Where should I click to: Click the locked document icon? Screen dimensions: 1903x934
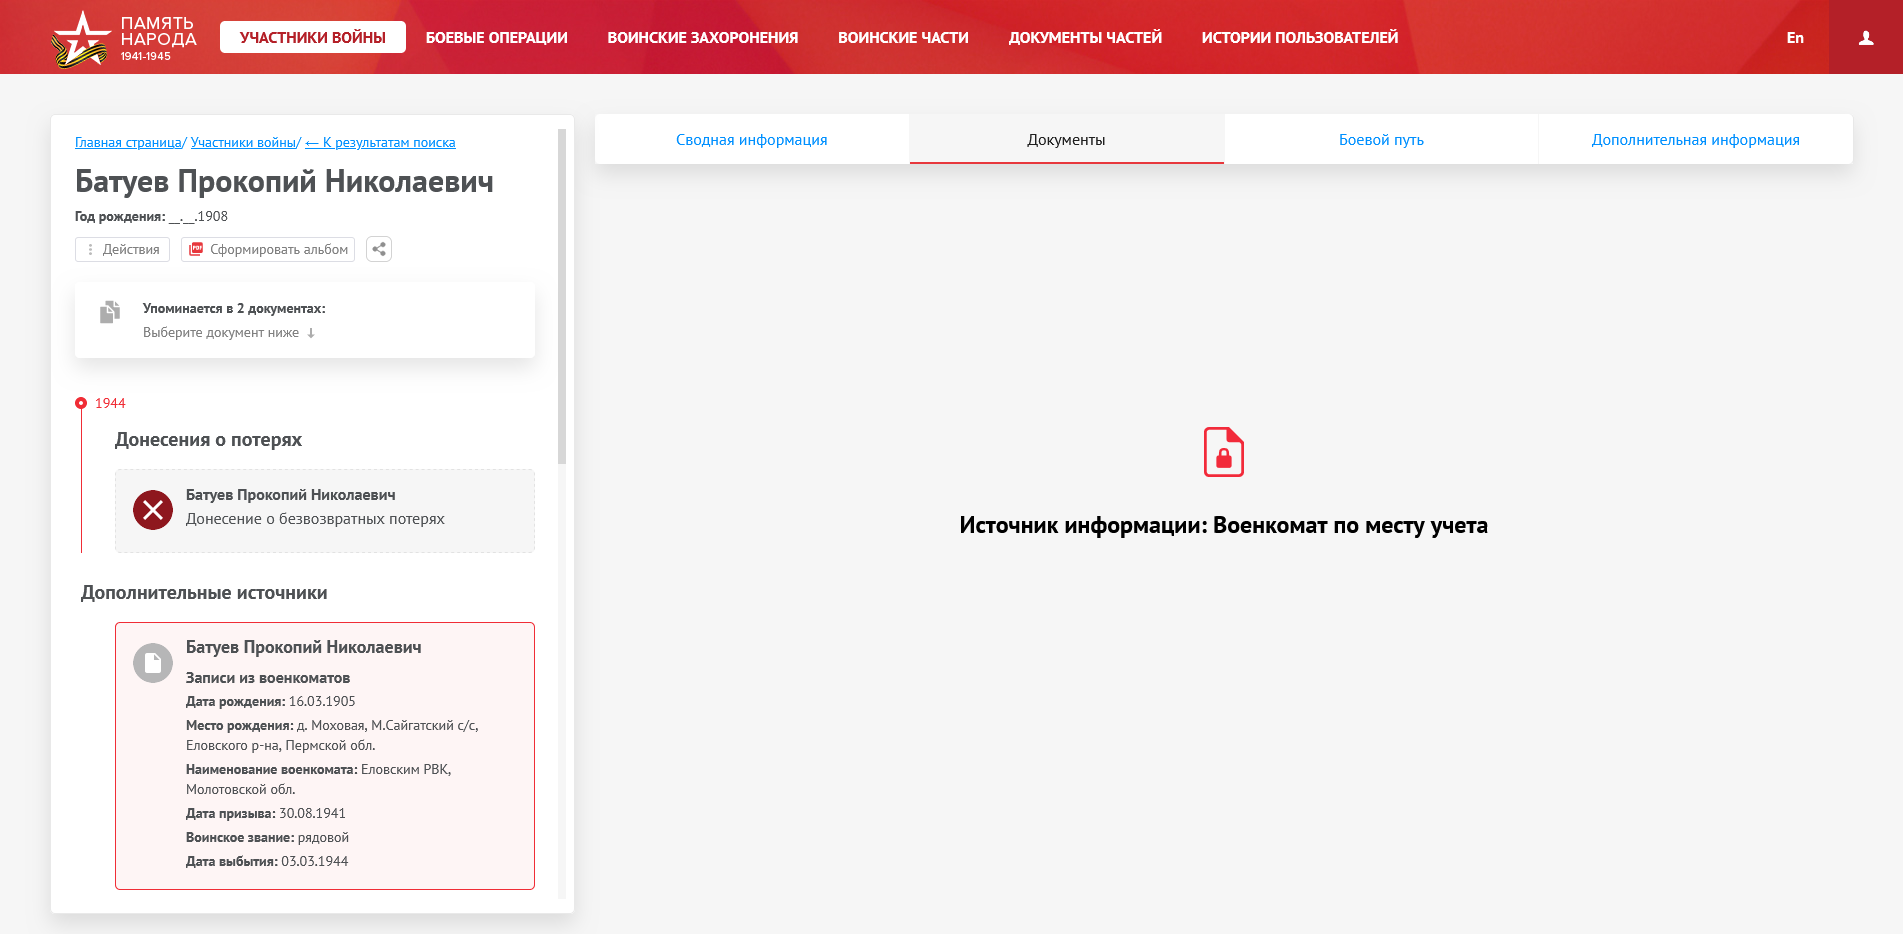(x=1223, y=452)
